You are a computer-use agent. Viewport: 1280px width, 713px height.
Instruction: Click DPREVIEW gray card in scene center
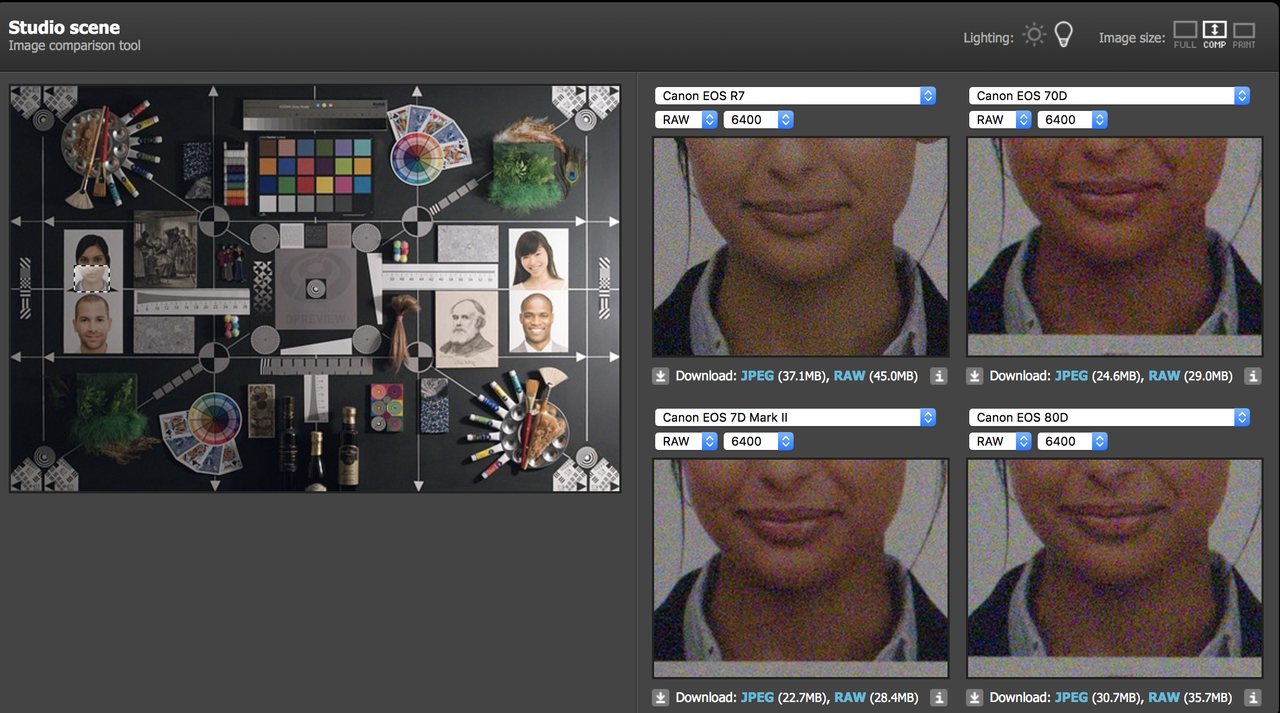(x=315, y=292)
